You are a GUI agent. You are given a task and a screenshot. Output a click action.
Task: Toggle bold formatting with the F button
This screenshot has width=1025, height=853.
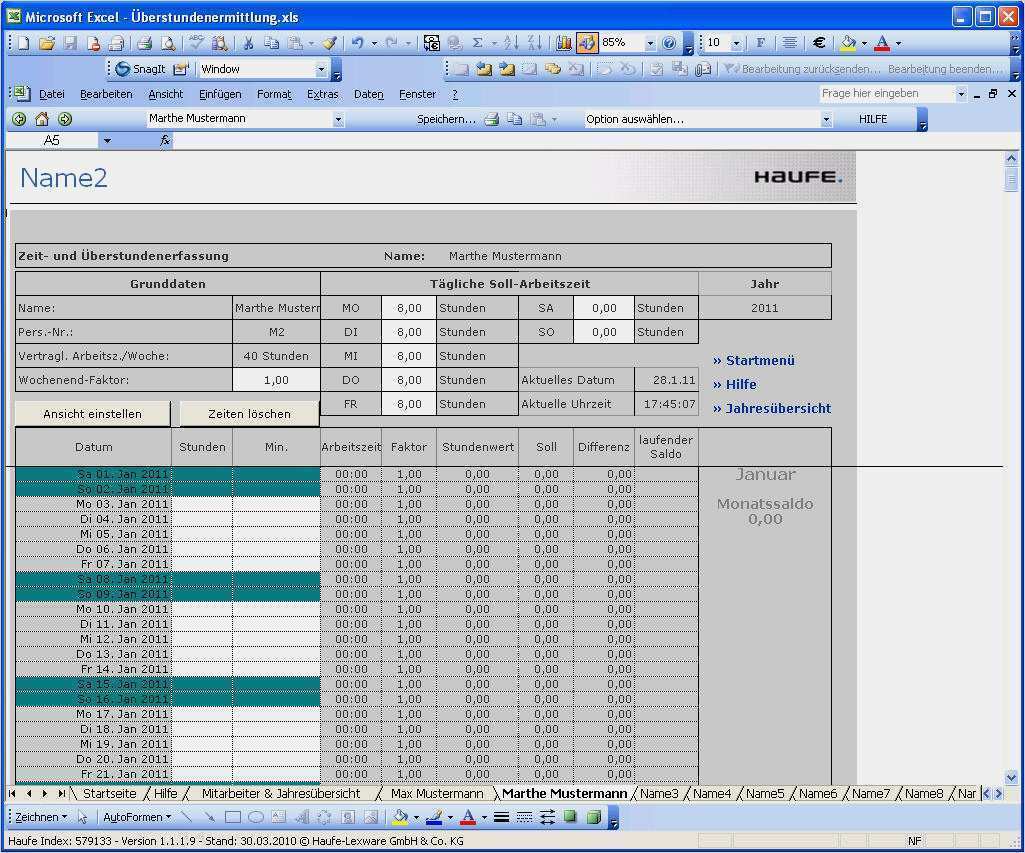click(760, 43)
